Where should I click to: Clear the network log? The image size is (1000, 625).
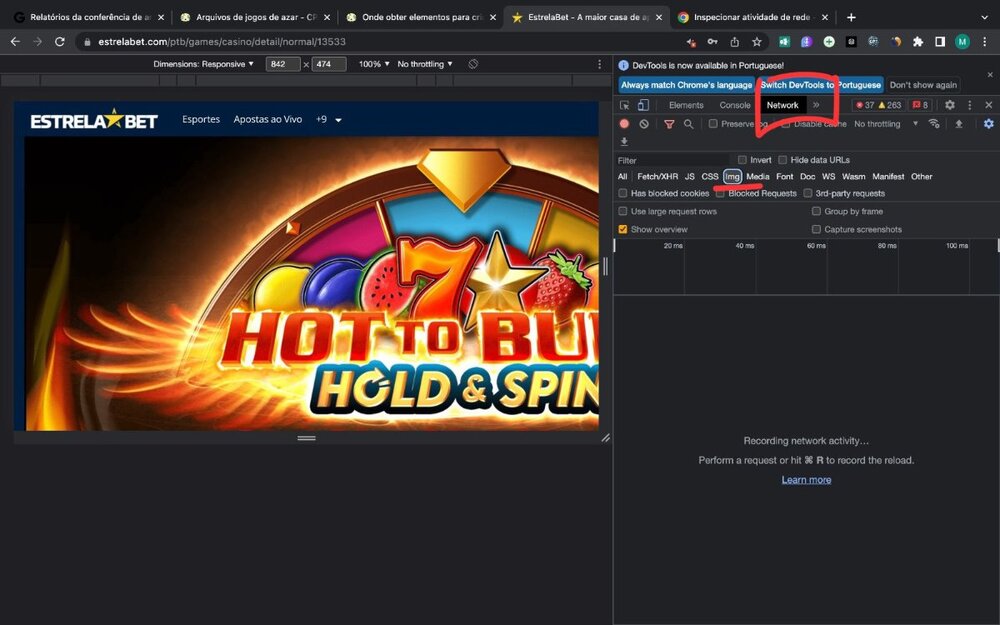point(644,124)
